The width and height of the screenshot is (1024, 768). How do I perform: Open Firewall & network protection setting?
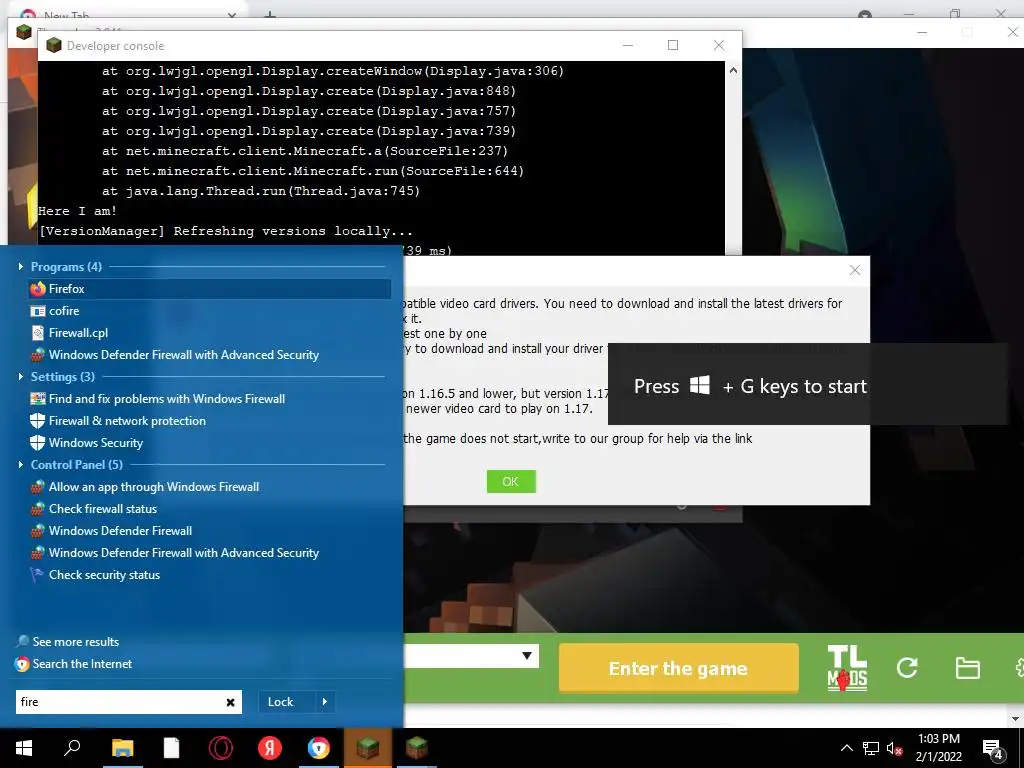pos(118,421)
